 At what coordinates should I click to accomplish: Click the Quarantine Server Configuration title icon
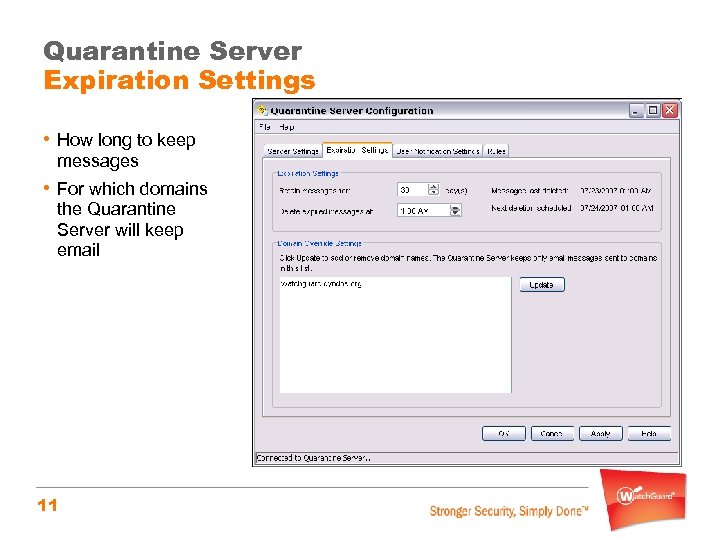click(262, 110)
